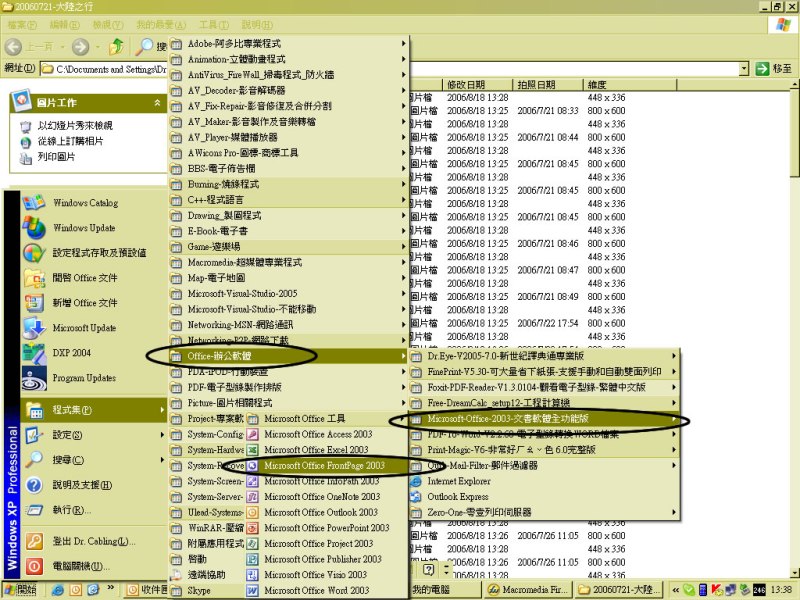Expand the Adobe program folder submenu

(288, 44)
